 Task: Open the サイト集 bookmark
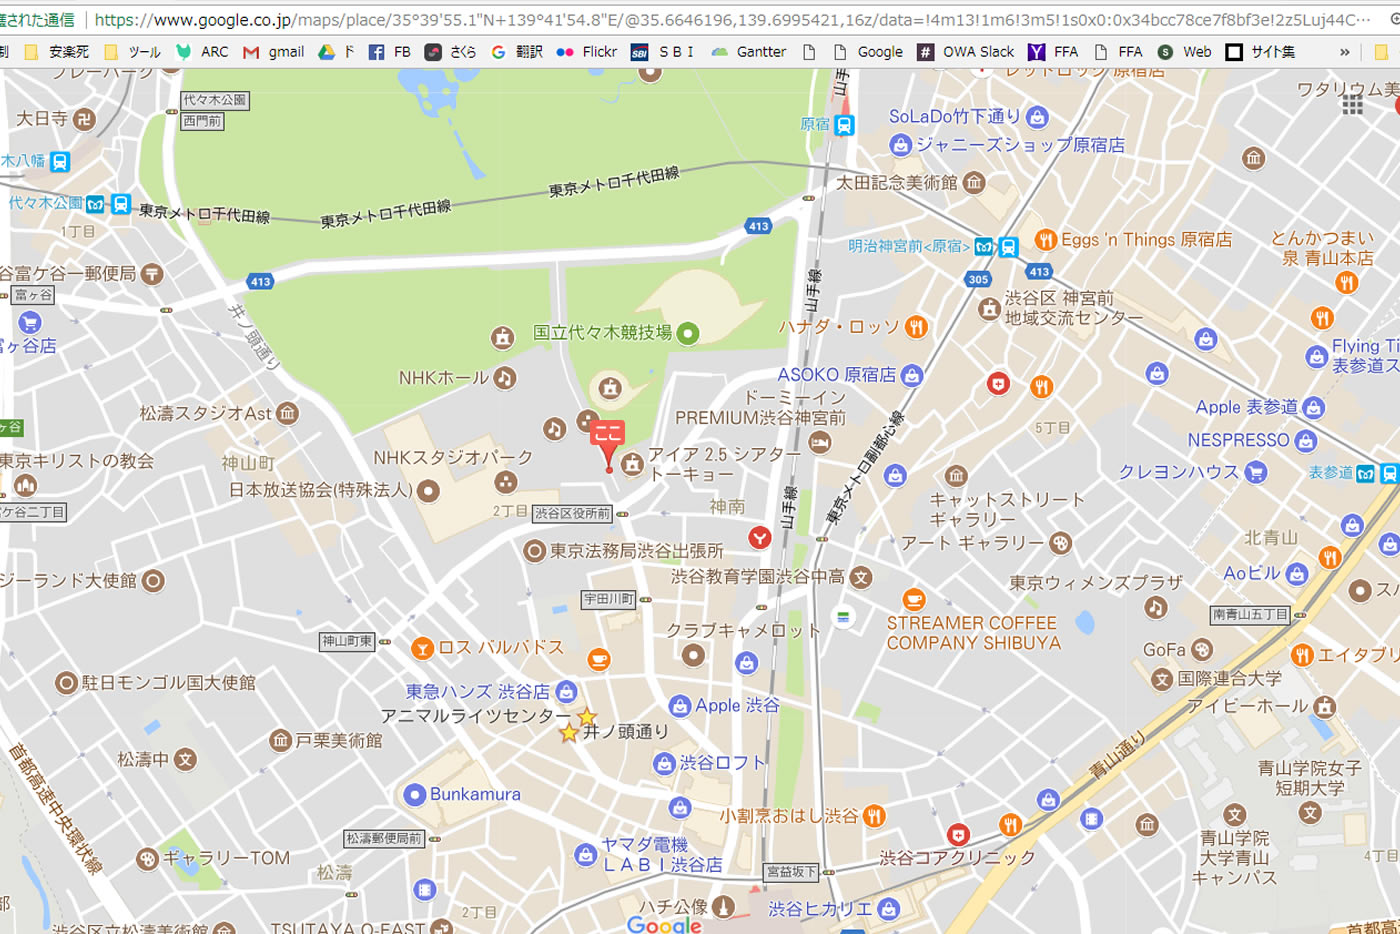coord(1260,52)
